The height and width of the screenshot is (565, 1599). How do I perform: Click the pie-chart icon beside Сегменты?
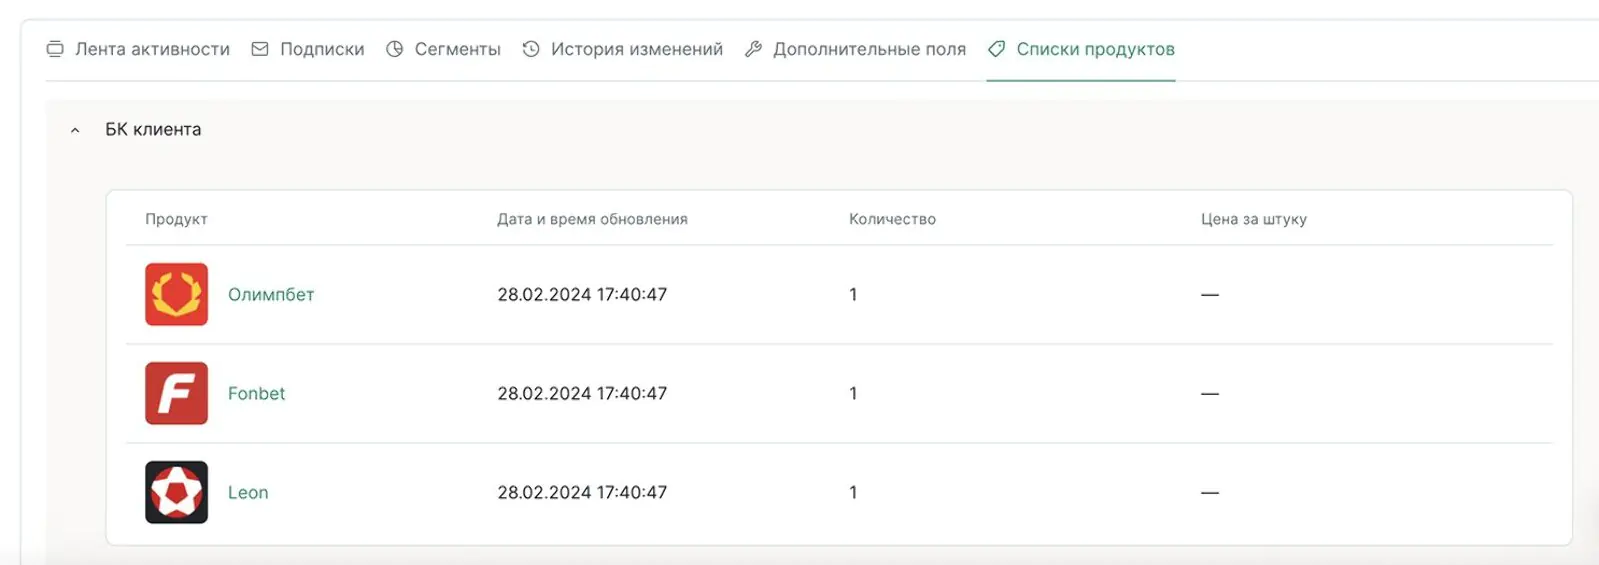(395, 49)
